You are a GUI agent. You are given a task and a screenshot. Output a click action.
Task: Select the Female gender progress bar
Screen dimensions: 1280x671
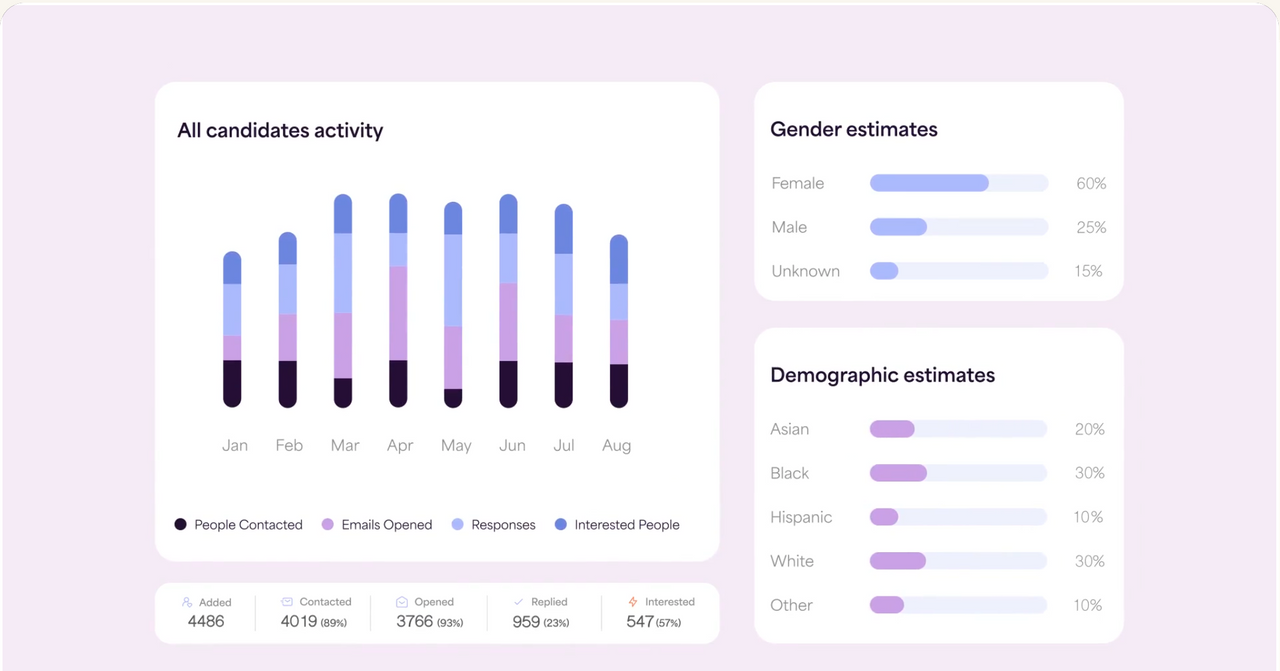click(958, 183)
